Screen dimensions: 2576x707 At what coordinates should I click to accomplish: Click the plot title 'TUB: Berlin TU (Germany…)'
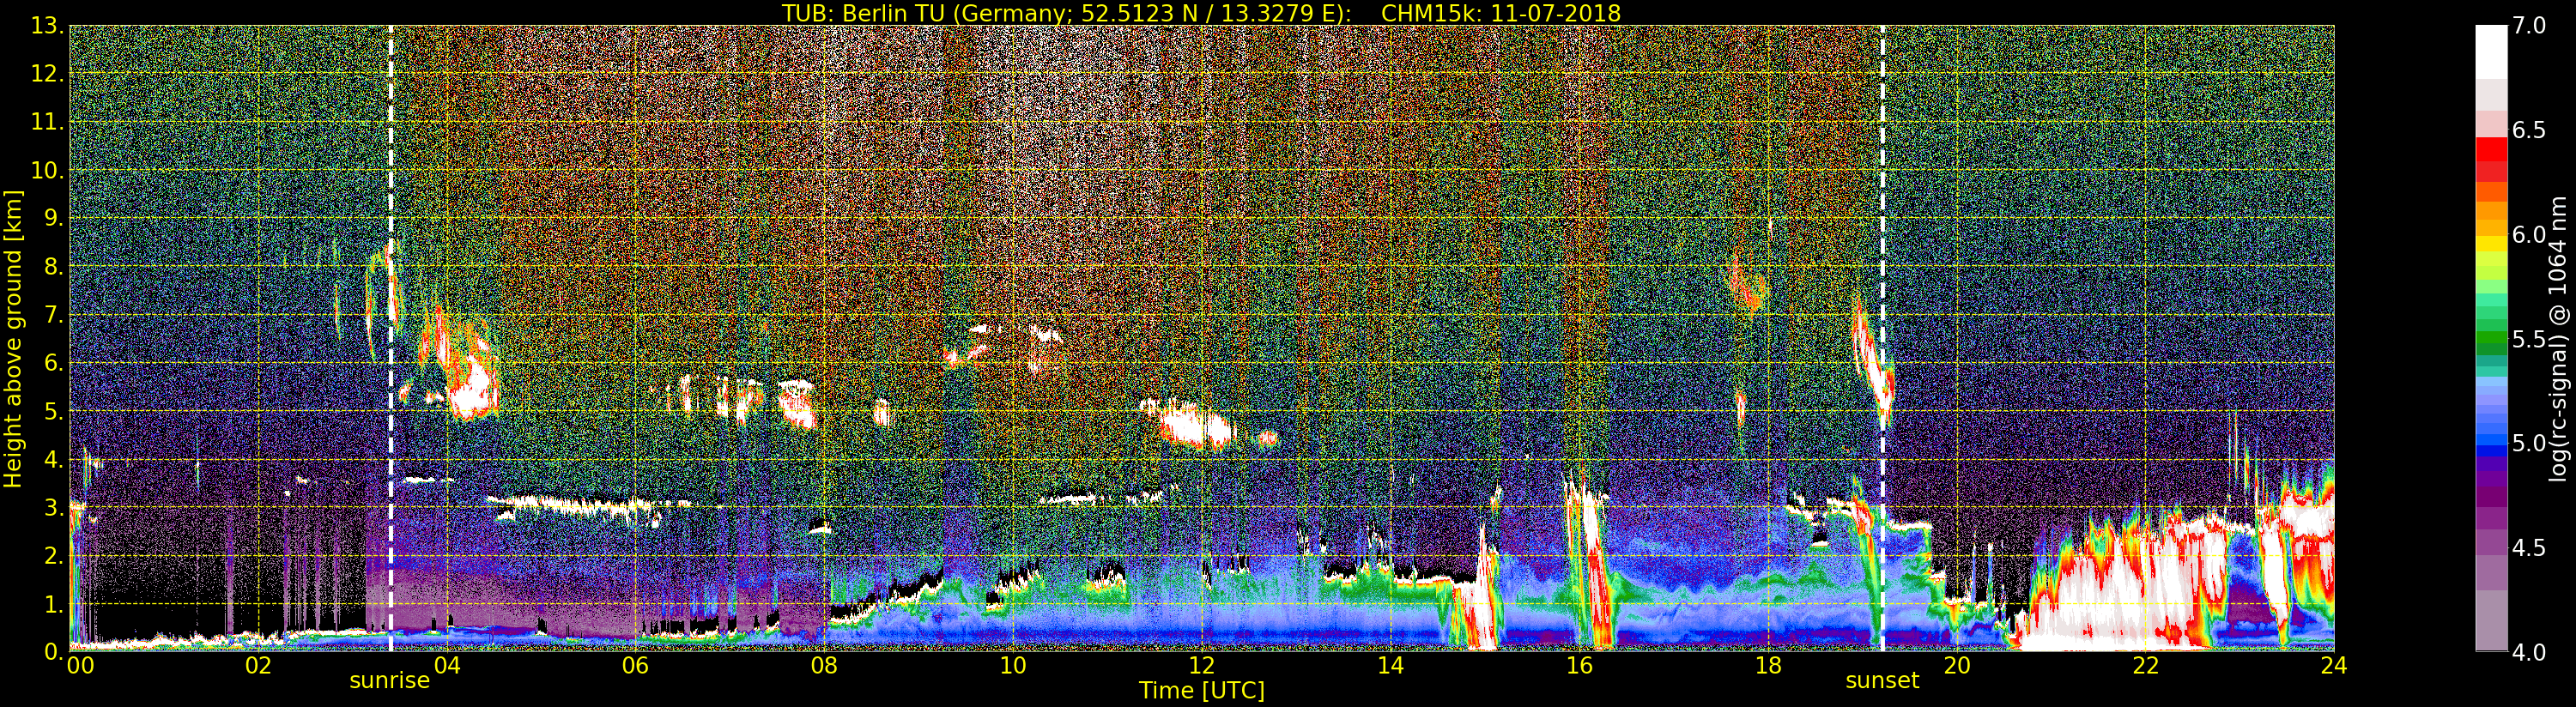(1201, 13)
